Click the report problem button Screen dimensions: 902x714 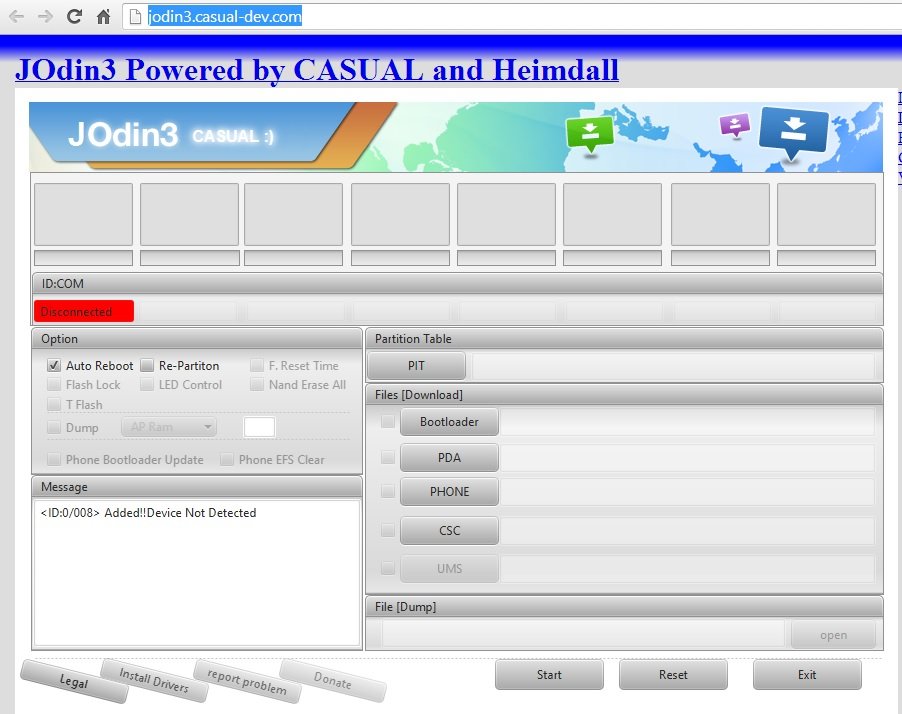click(x=247, y=682)
